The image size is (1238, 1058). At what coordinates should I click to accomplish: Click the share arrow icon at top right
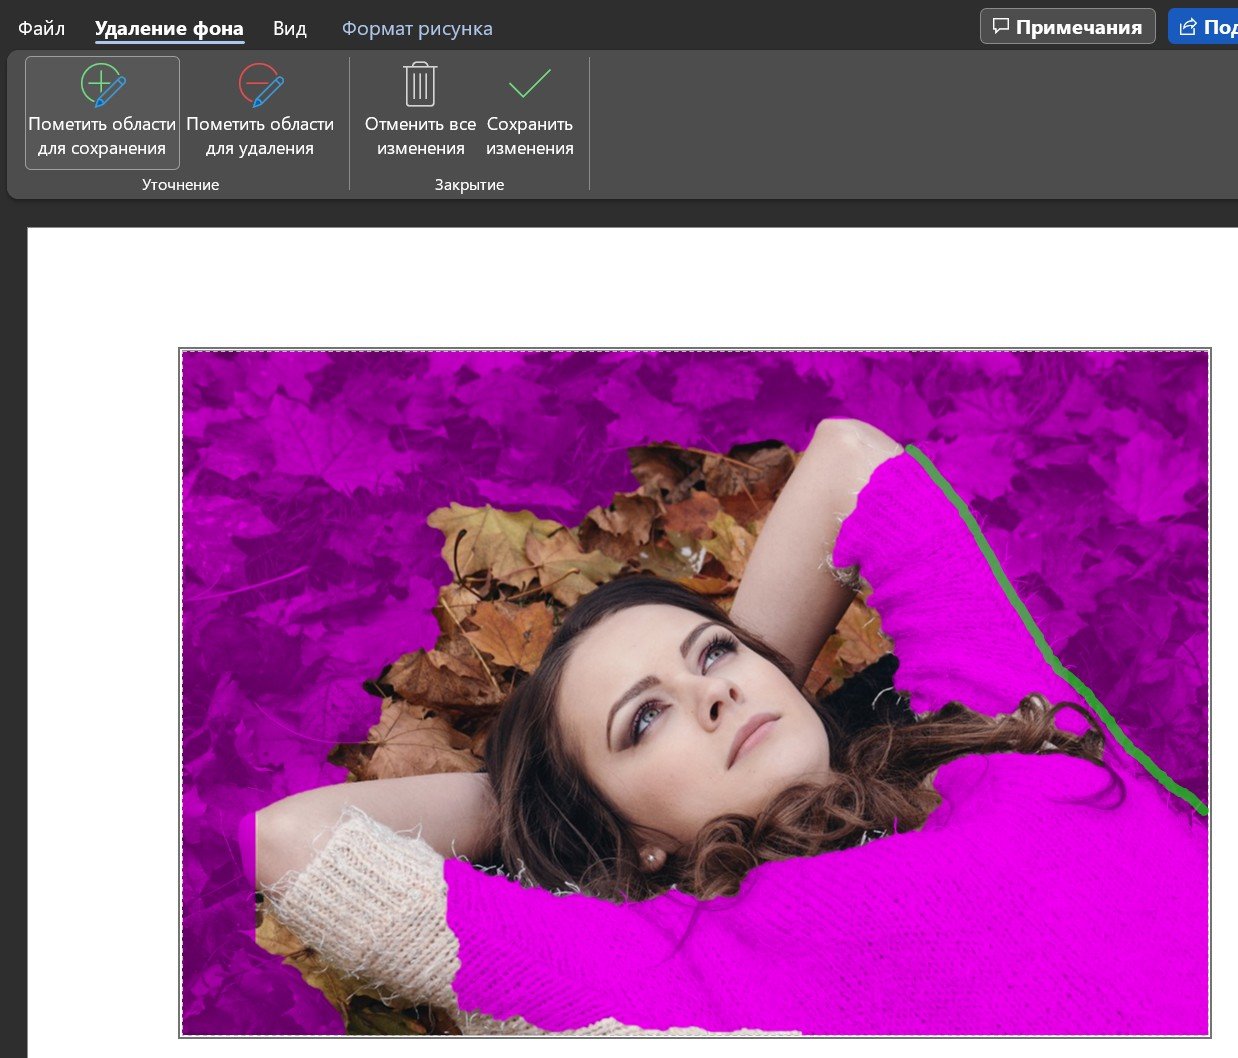1188,27
